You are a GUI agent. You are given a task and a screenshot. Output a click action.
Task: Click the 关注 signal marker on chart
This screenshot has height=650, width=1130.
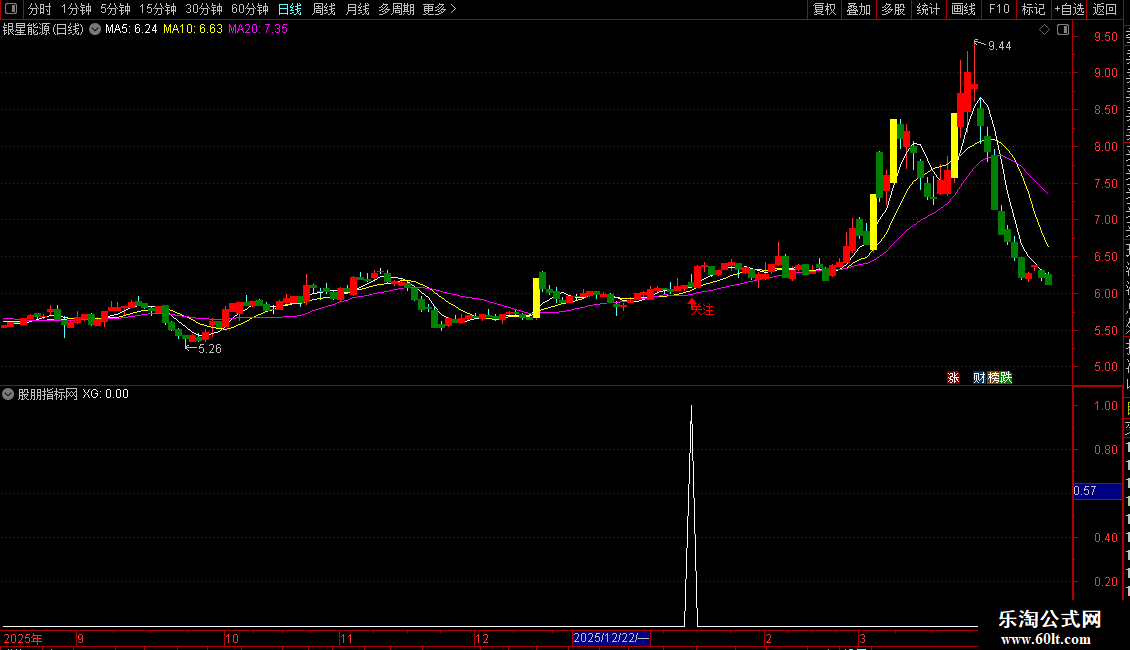pos(701,309)
